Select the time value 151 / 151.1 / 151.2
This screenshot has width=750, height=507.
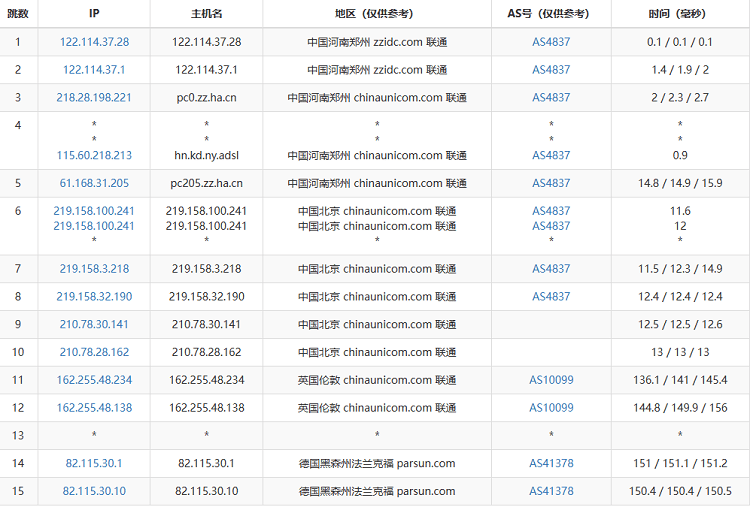pos(680,463)
